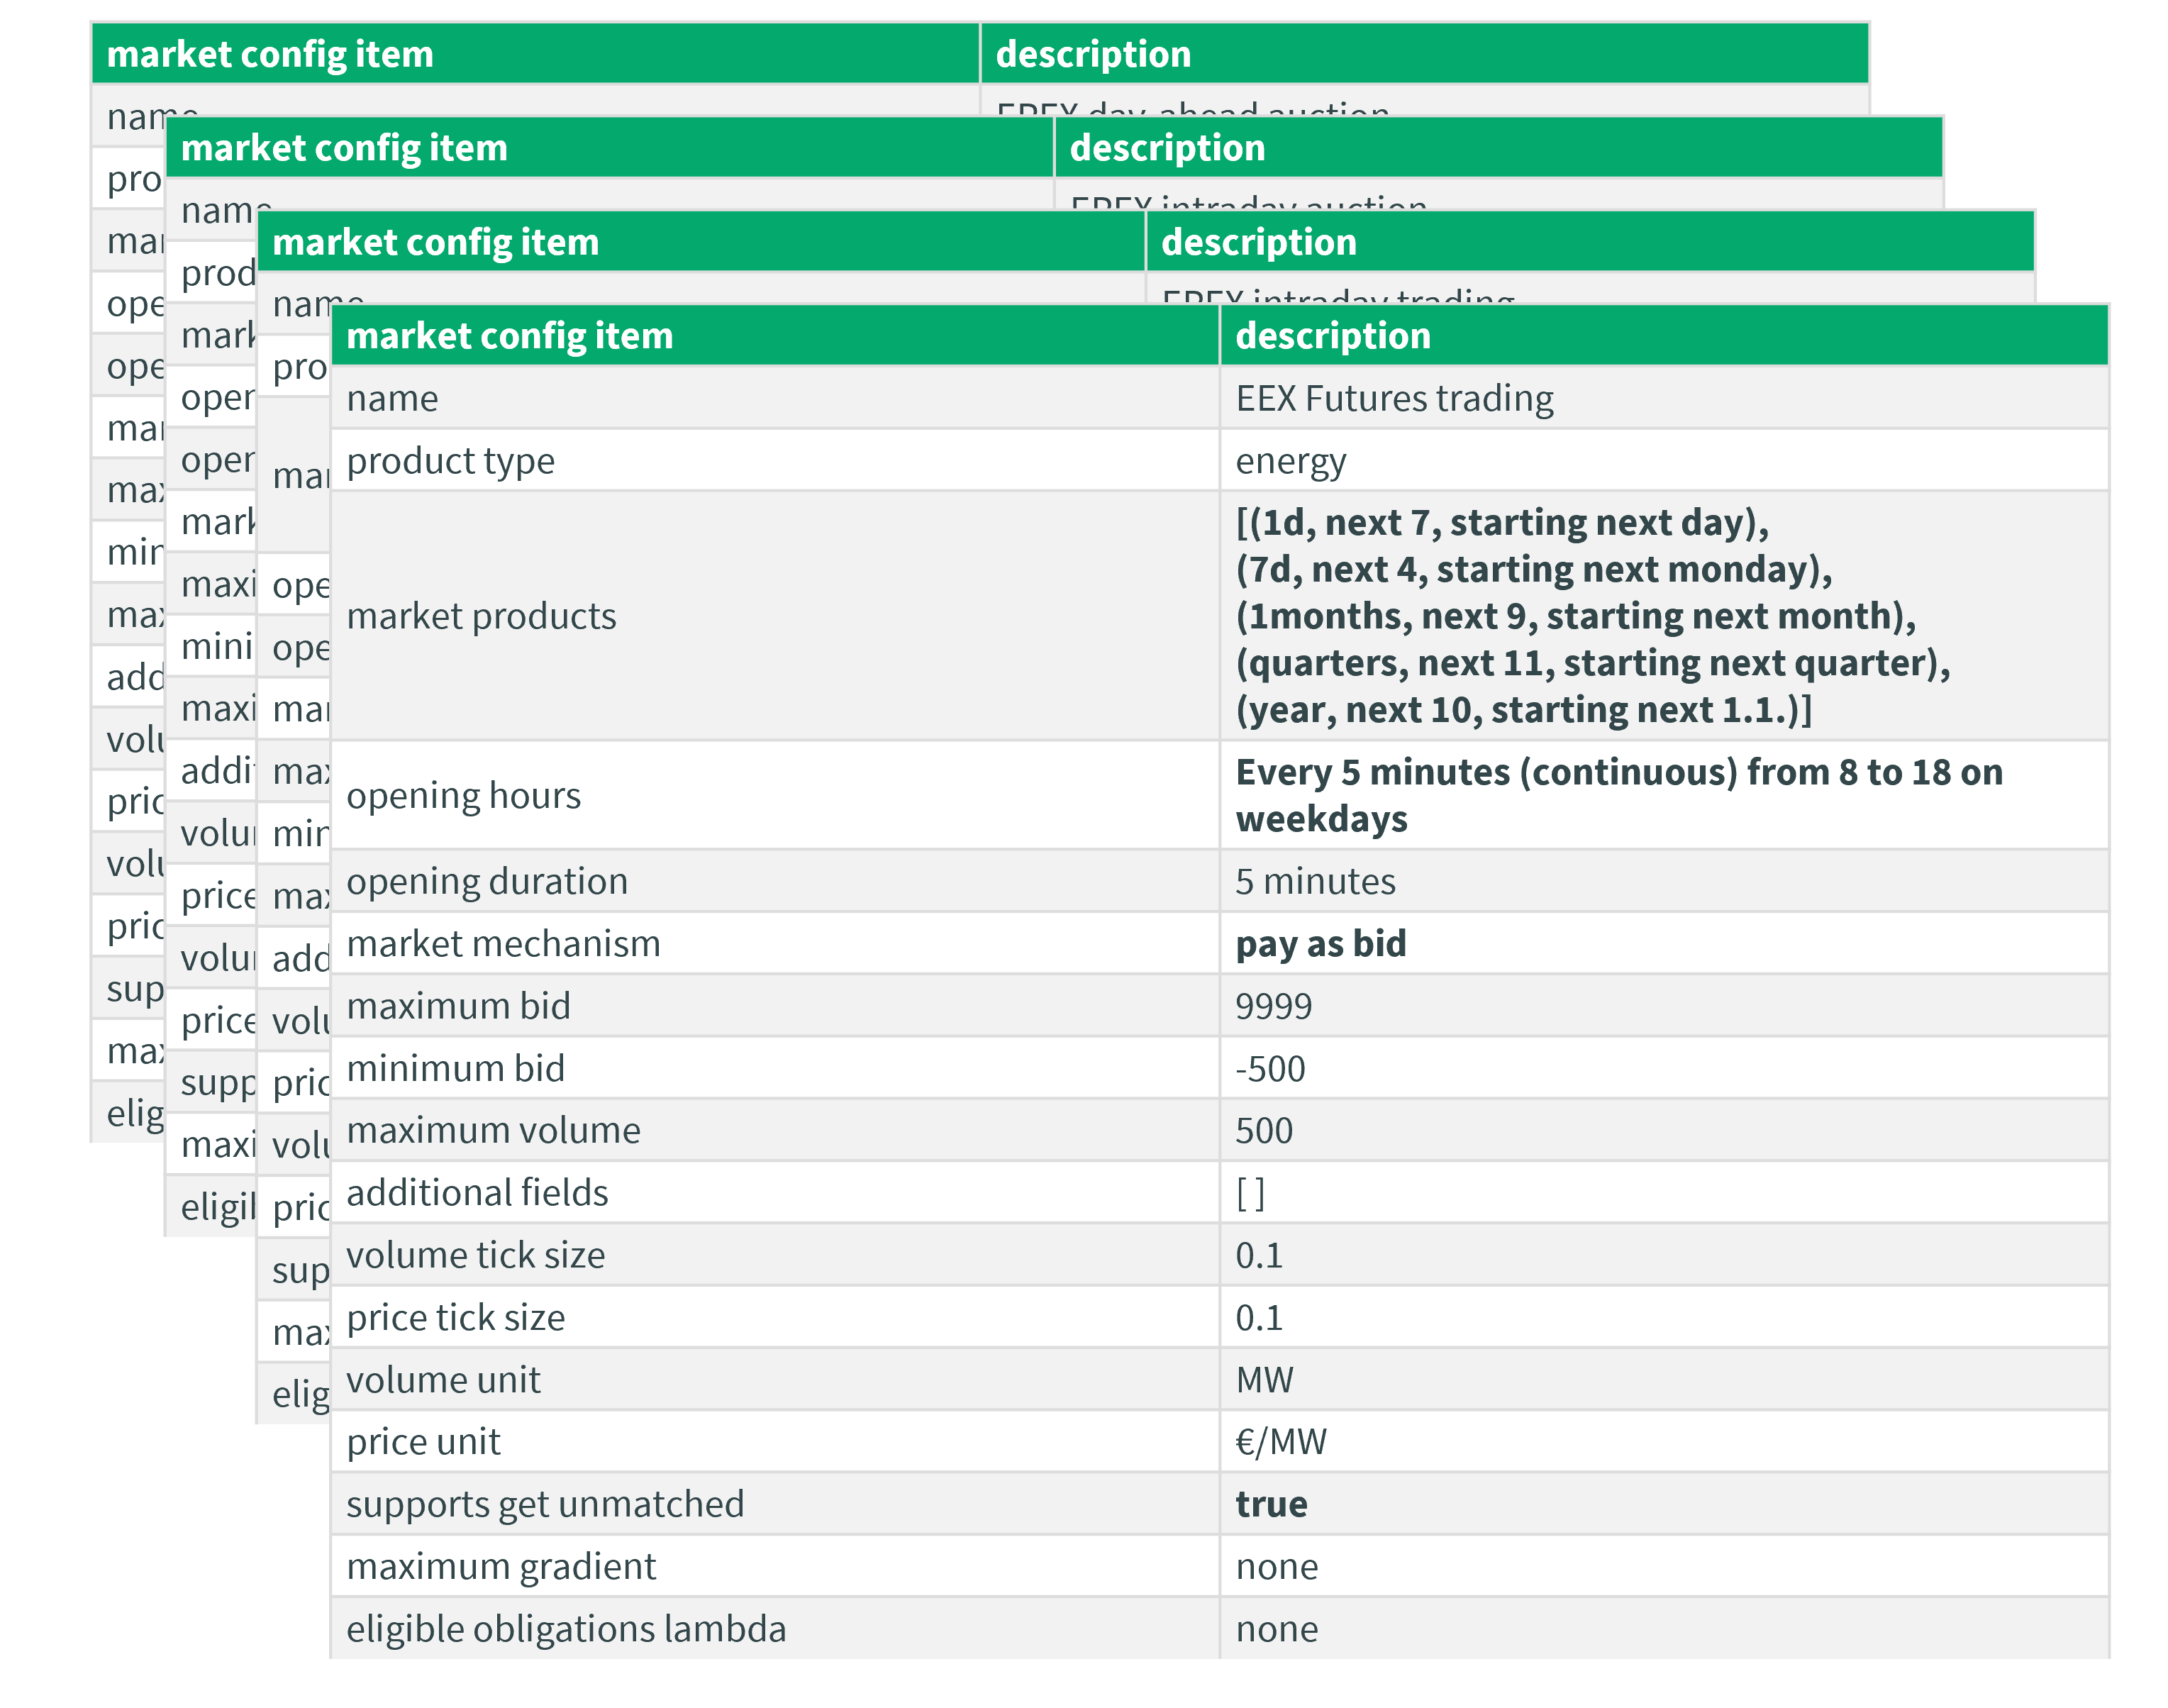
Task: Select the product type row label
Action: [450, 461]
